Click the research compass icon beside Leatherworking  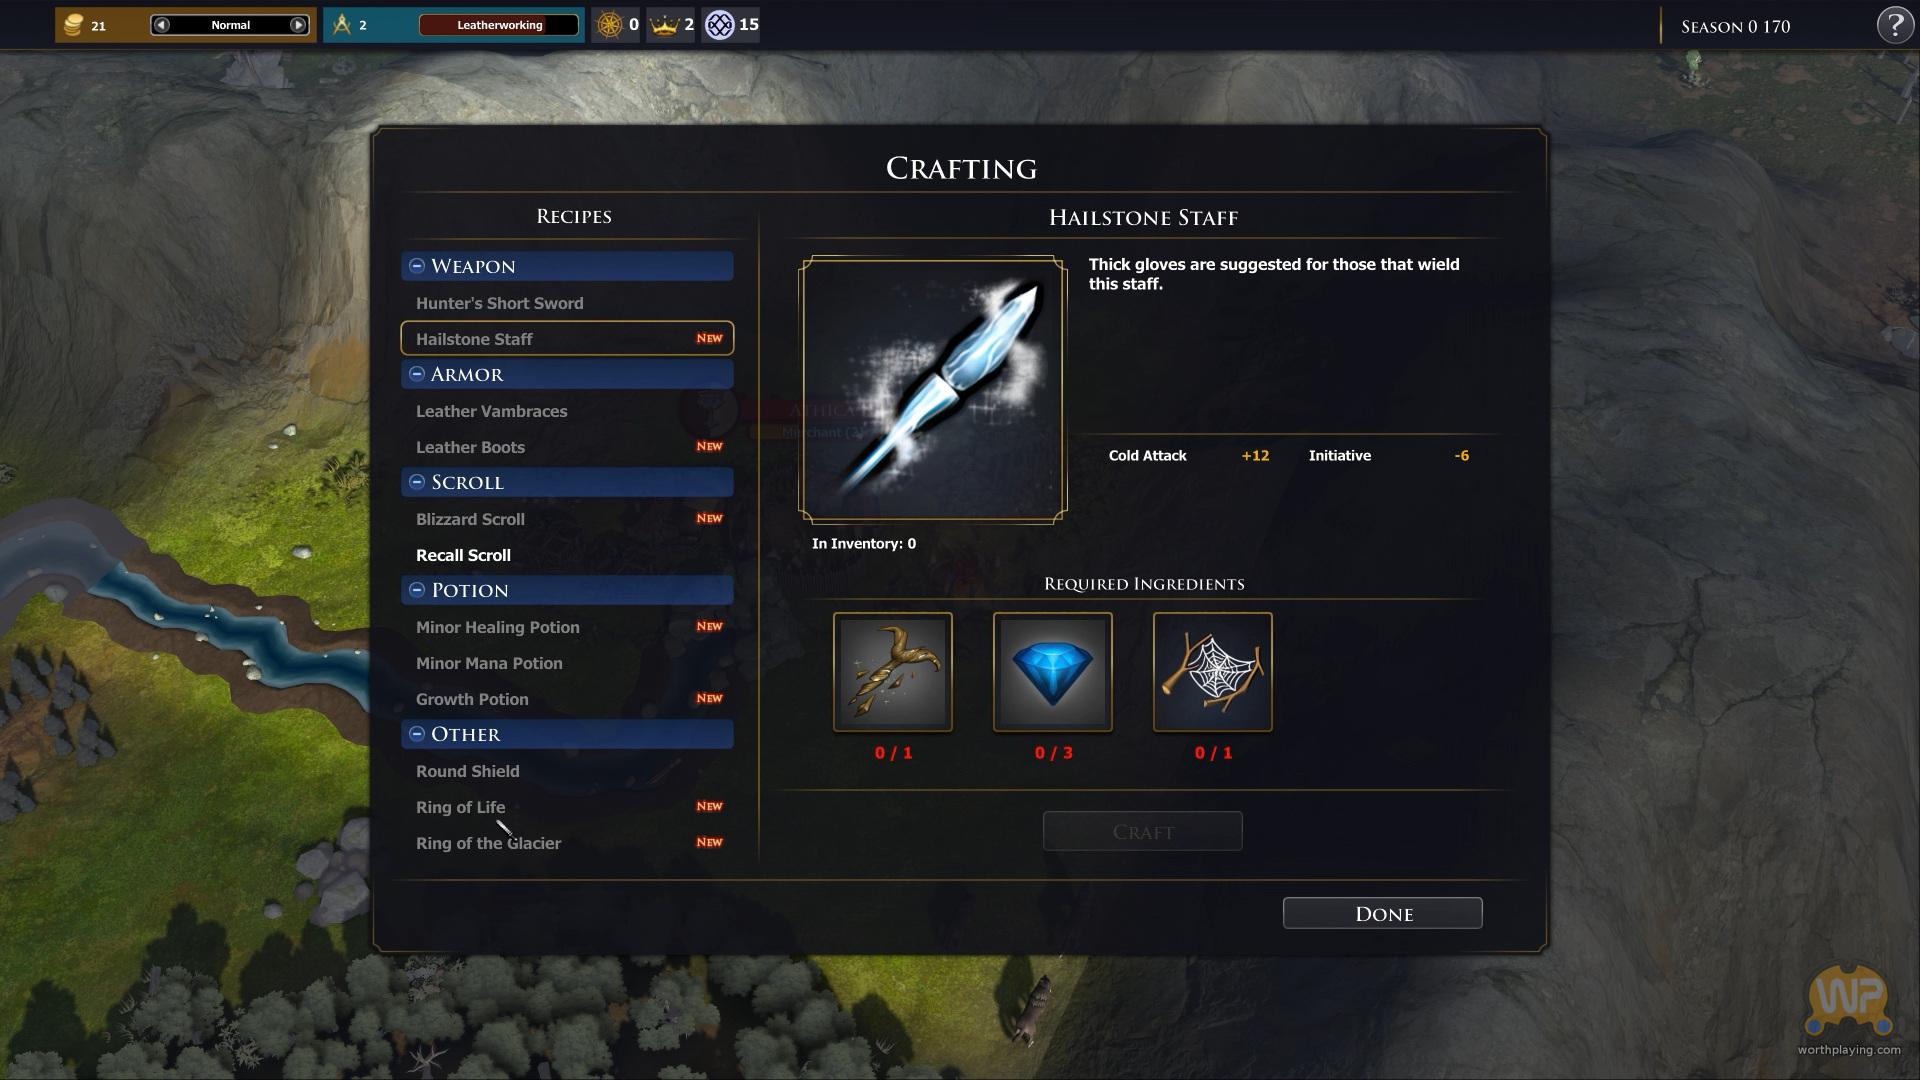pyautogui.click(x=342, y=25)
